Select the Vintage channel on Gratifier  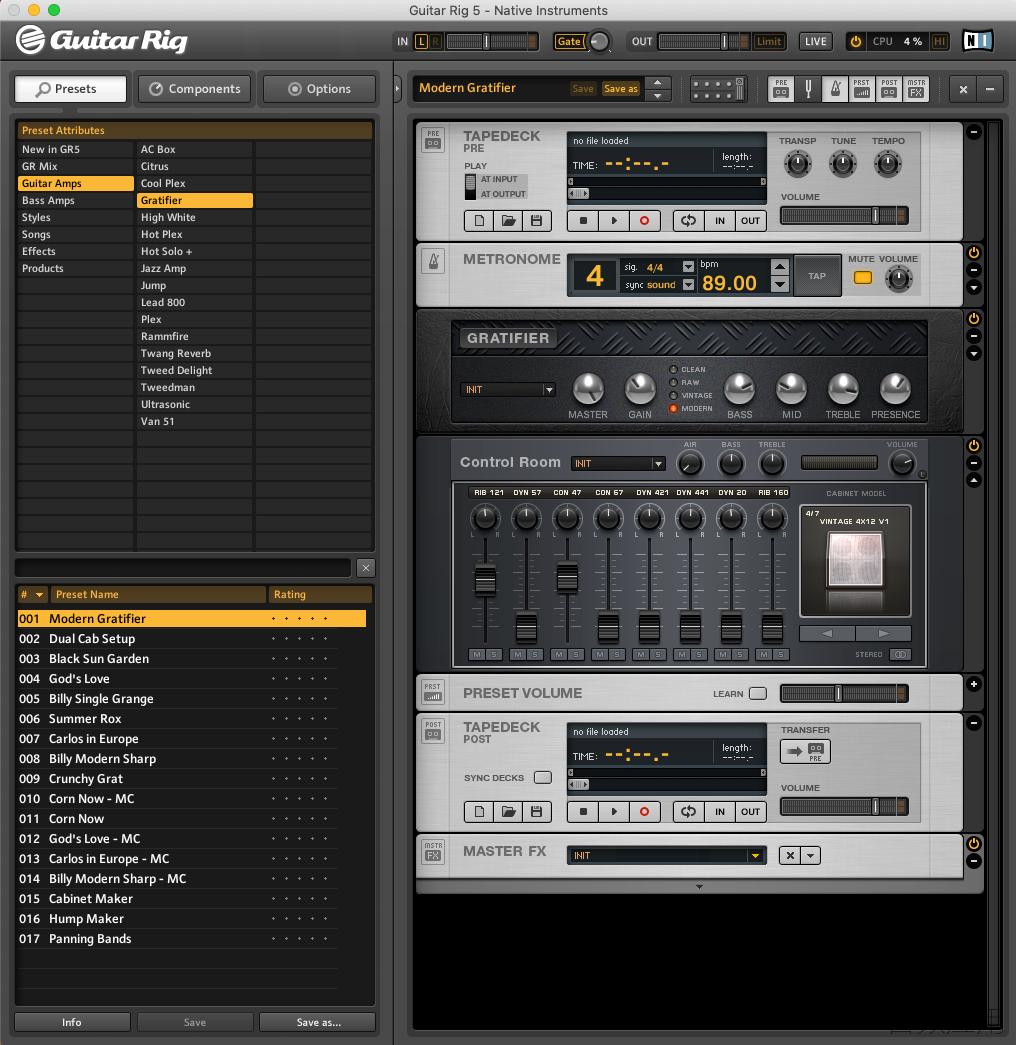pos(673,396)
